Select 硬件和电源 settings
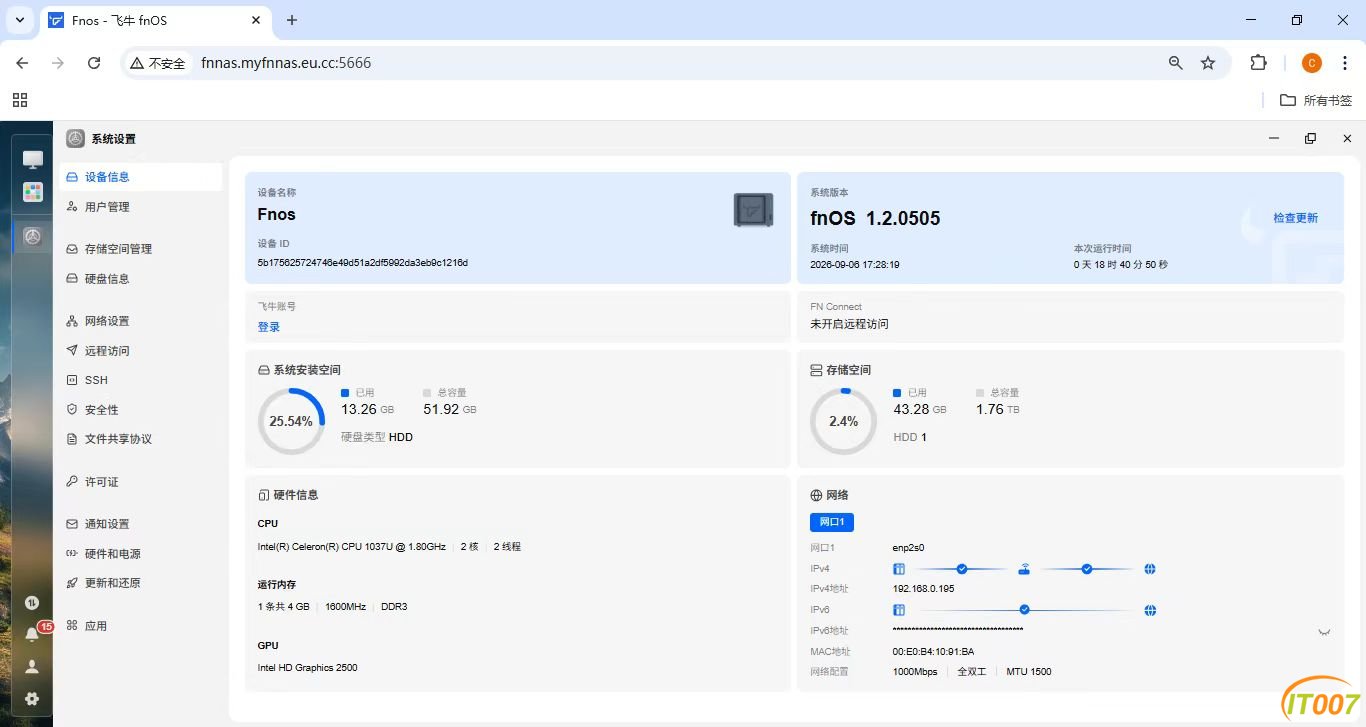 [x=141, y=554]
